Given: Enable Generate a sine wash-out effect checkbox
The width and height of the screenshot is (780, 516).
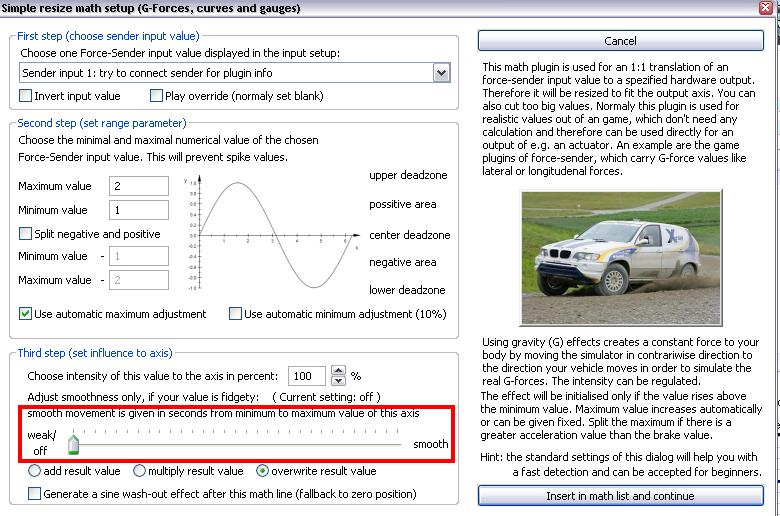Looking at the screenshot, I should pos(34,494).
